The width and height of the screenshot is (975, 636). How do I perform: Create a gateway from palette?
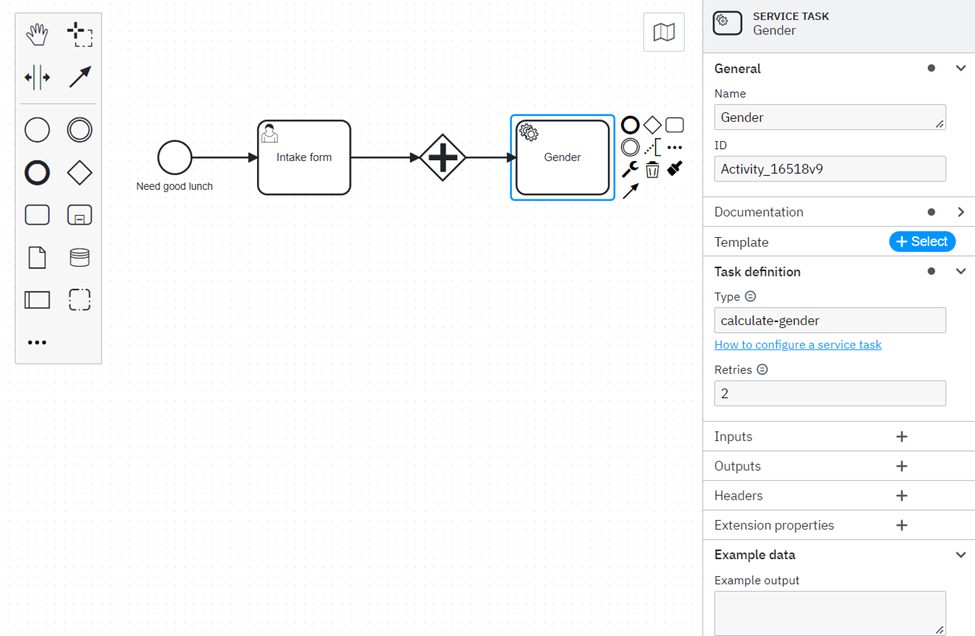[x=80, y=172]
